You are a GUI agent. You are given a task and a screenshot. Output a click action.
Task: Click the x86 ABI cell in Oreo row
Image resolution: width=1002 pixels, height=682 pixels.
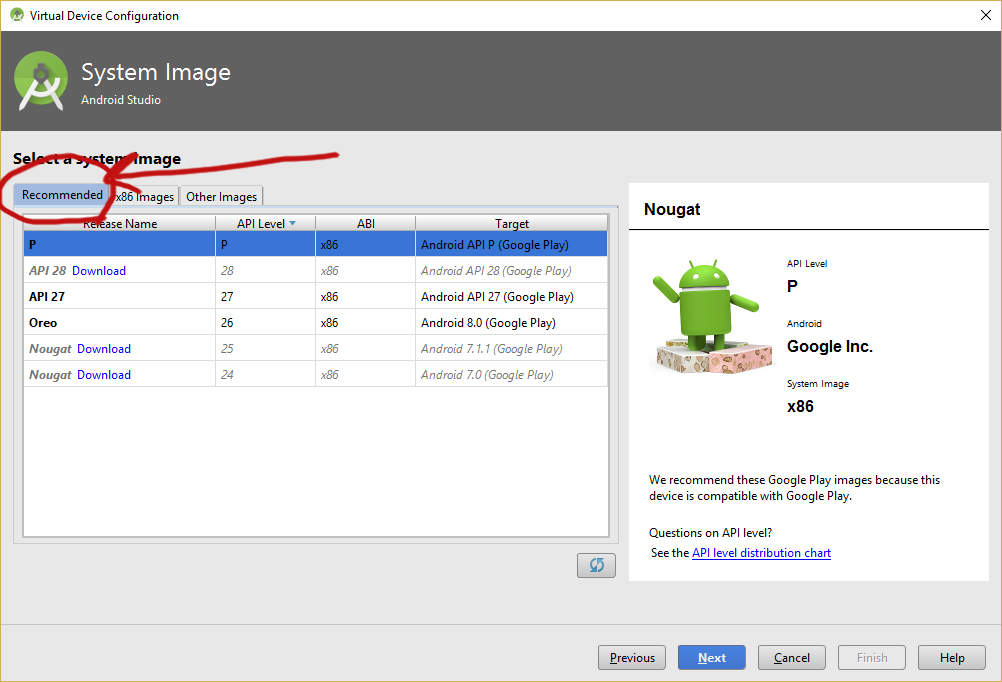(366, 323)
